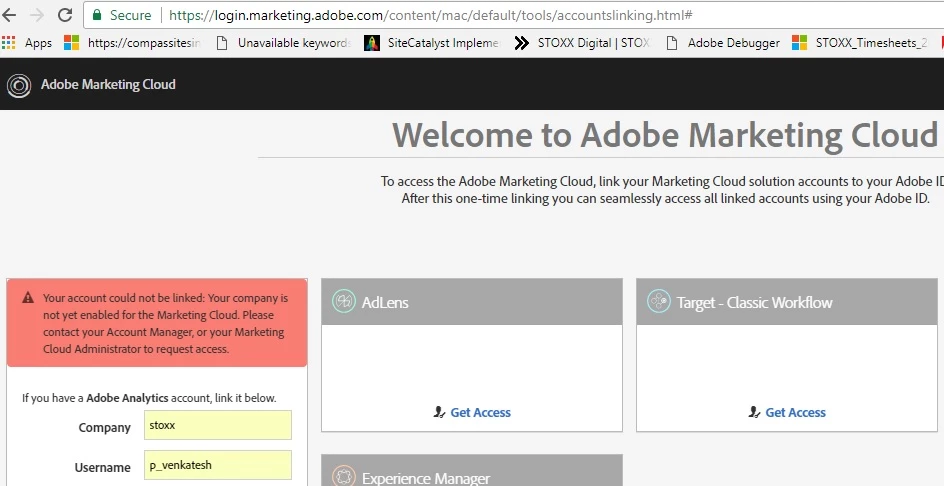Click the Target - Classic Workflow heading
944x486 pixels.
coord(754,302)
